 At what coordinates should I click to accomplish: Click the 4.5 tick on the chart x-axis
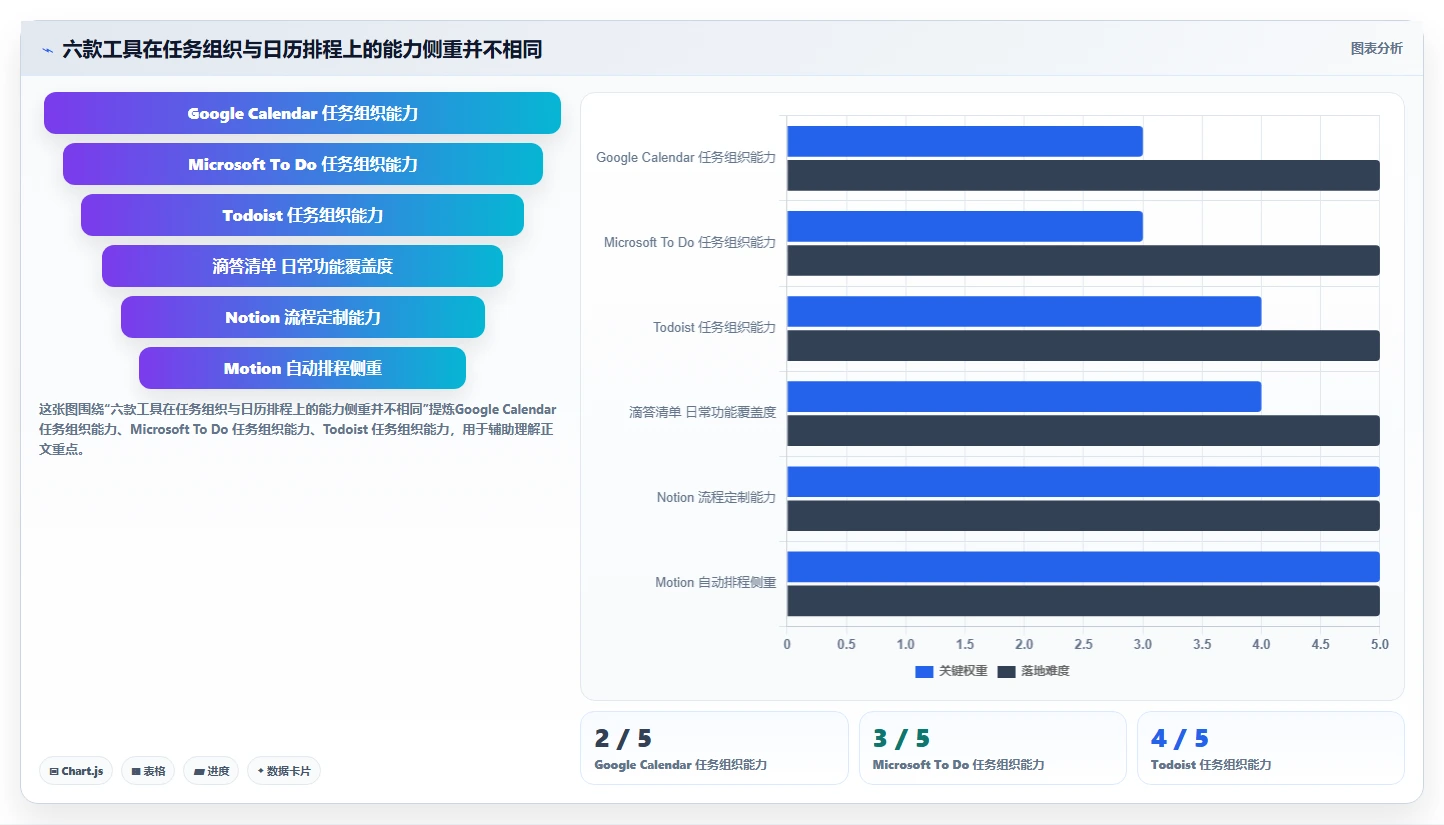click(x=1321, y=645)
